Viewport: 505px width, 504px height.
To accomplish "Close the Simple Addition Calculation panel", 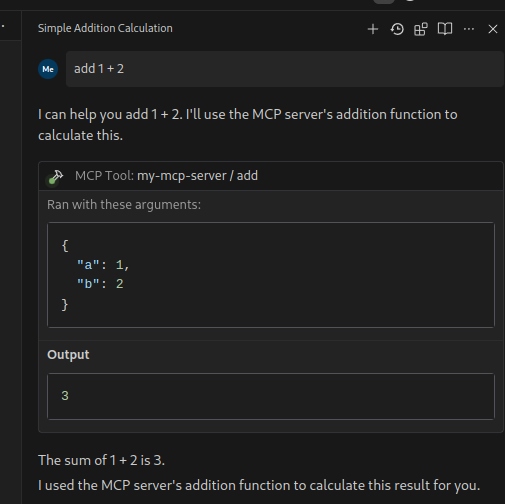I will pyautogui.click(x=493, y=29).
